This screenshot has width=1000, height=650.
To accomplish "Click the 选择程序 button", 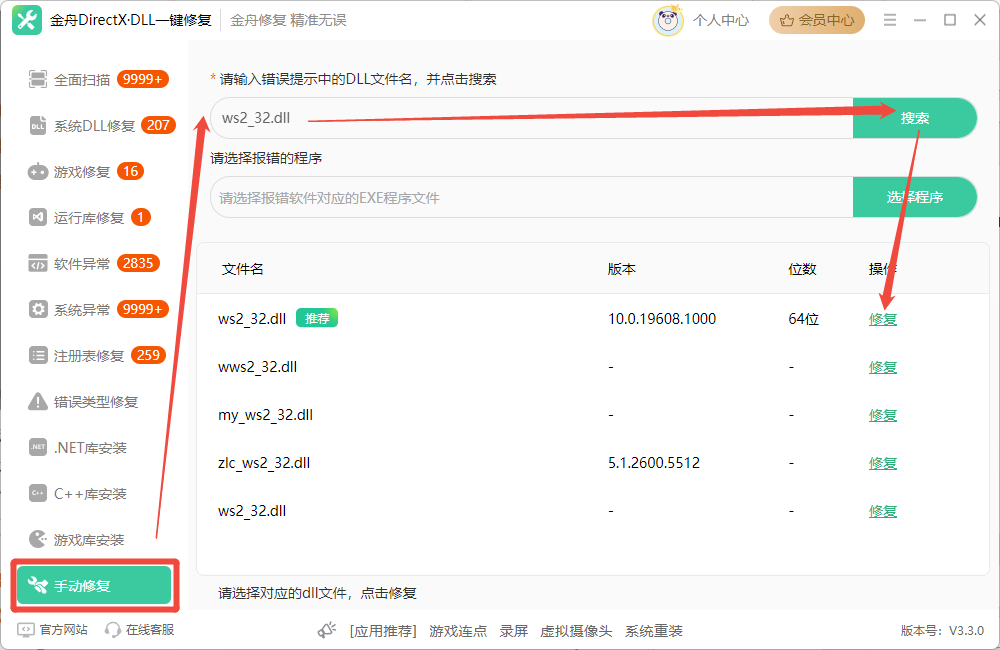I will point(915,197).
